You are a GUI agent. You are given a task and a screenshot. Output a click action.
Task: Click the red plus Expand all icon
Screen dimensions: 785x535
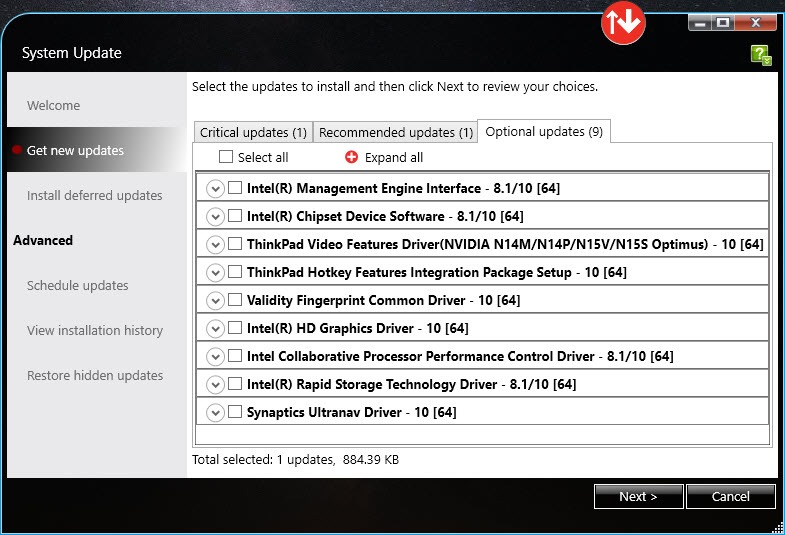click(351, 157)
